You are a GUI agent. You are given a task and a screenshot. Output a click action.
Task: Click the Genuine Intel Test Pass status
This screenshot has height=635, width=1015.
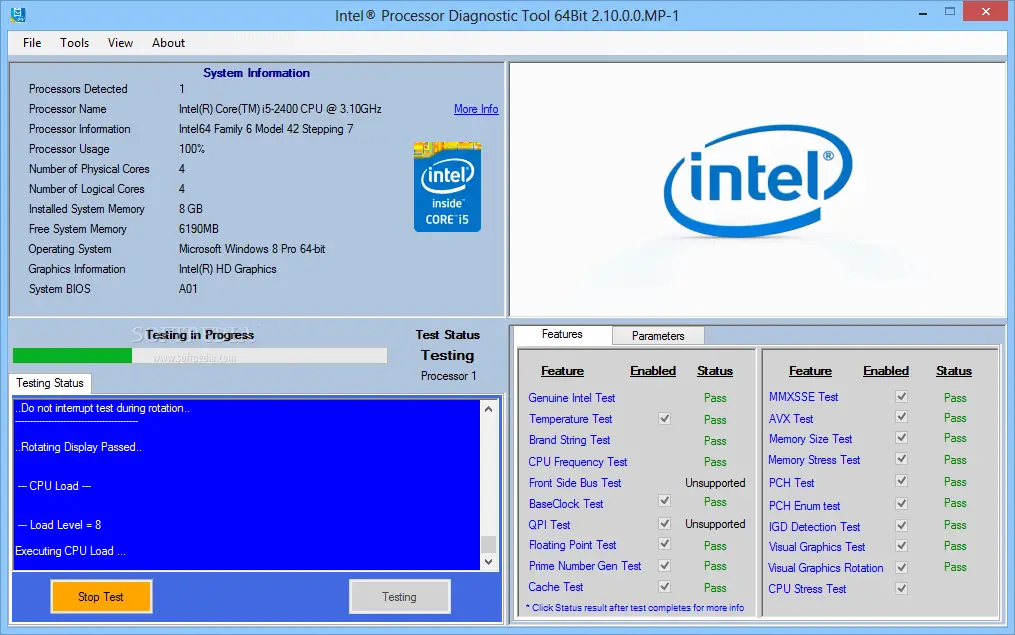pos(715,398)
